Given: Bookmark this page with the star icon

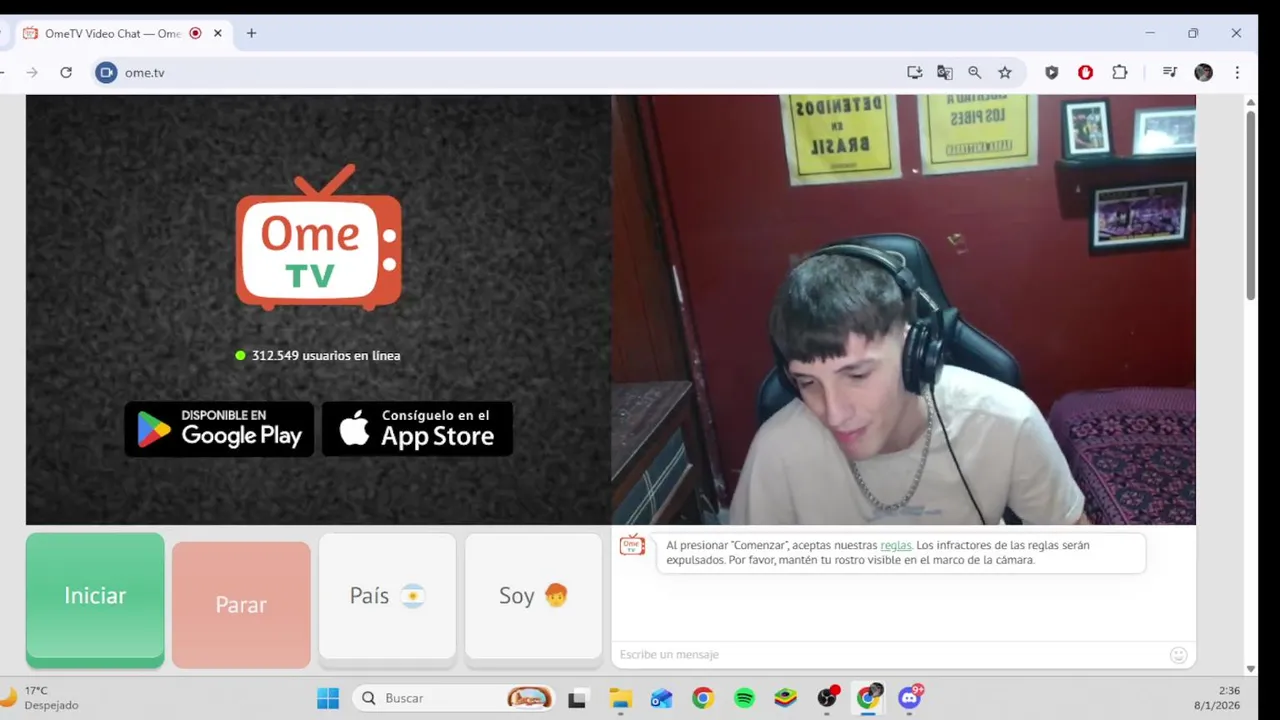Looking at the screenshot, I should [x=1005, y=73].
